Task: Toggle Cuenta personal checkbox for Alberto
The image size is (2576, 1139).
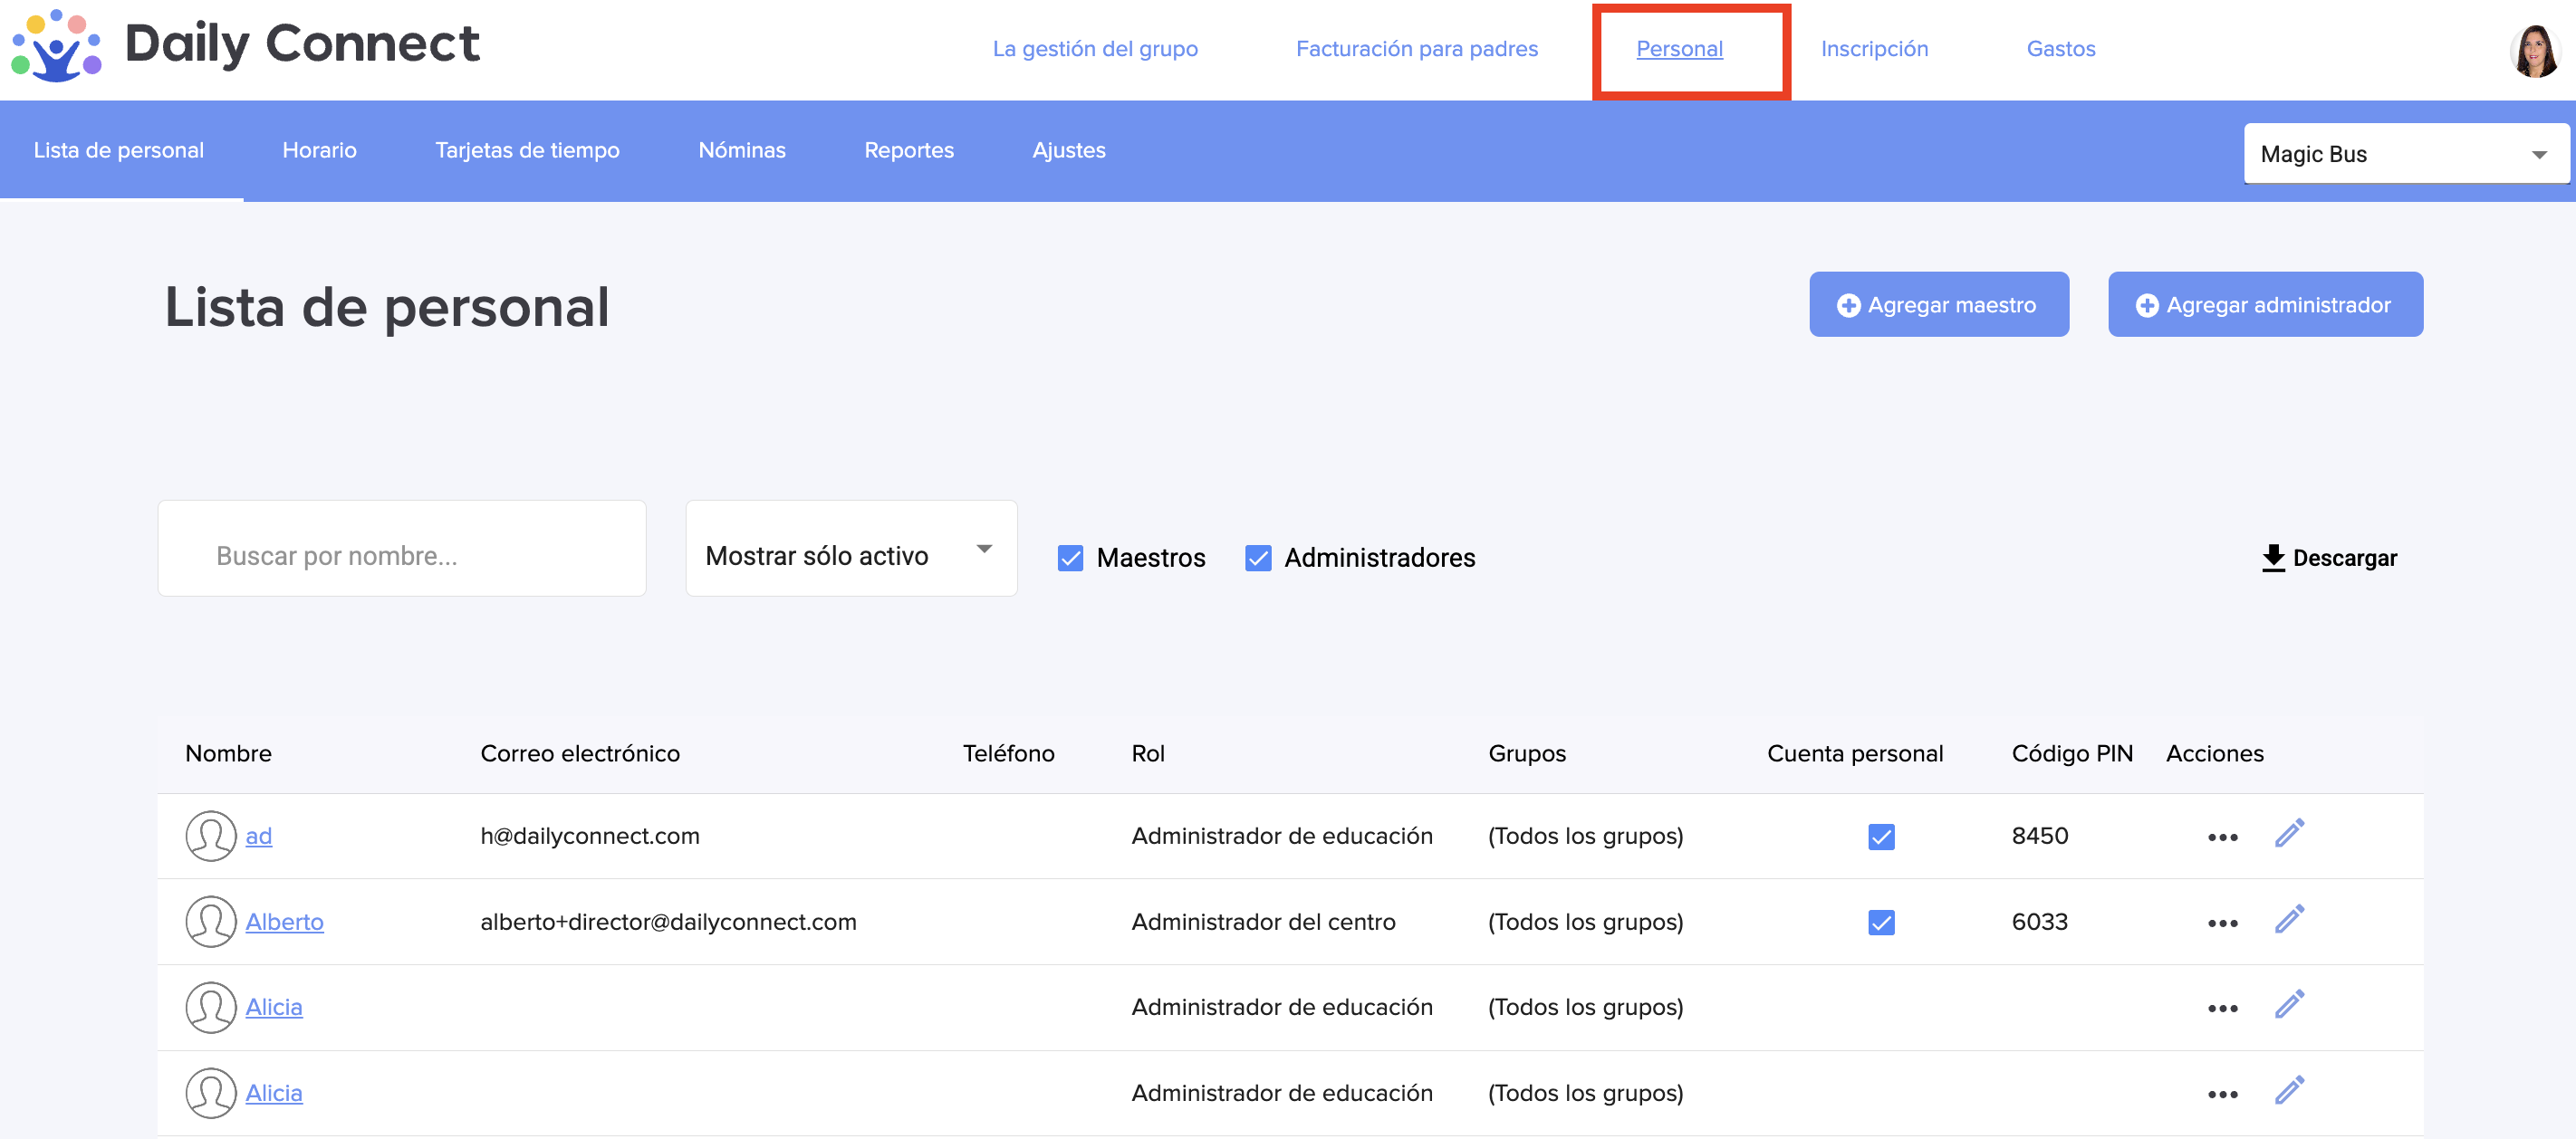Action: click(1881, 922)
